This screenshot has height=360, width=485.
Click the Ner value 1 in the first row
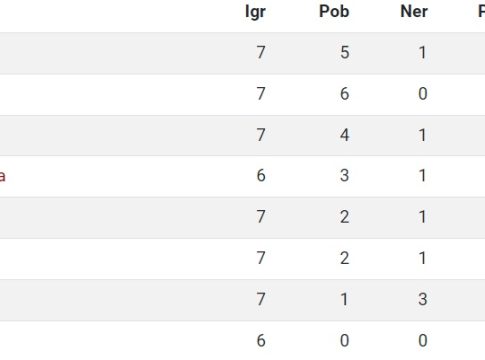[423, 53]
